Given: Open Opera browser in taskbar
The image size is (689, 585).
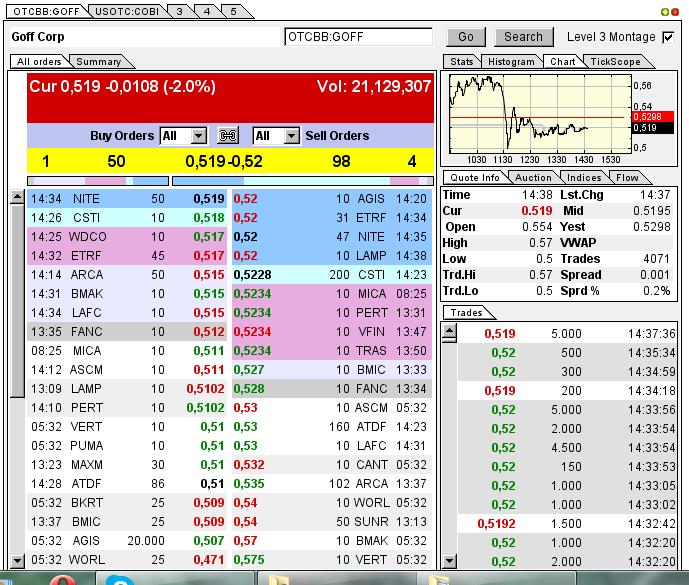Looking at the screenshot, I should 65,580.
